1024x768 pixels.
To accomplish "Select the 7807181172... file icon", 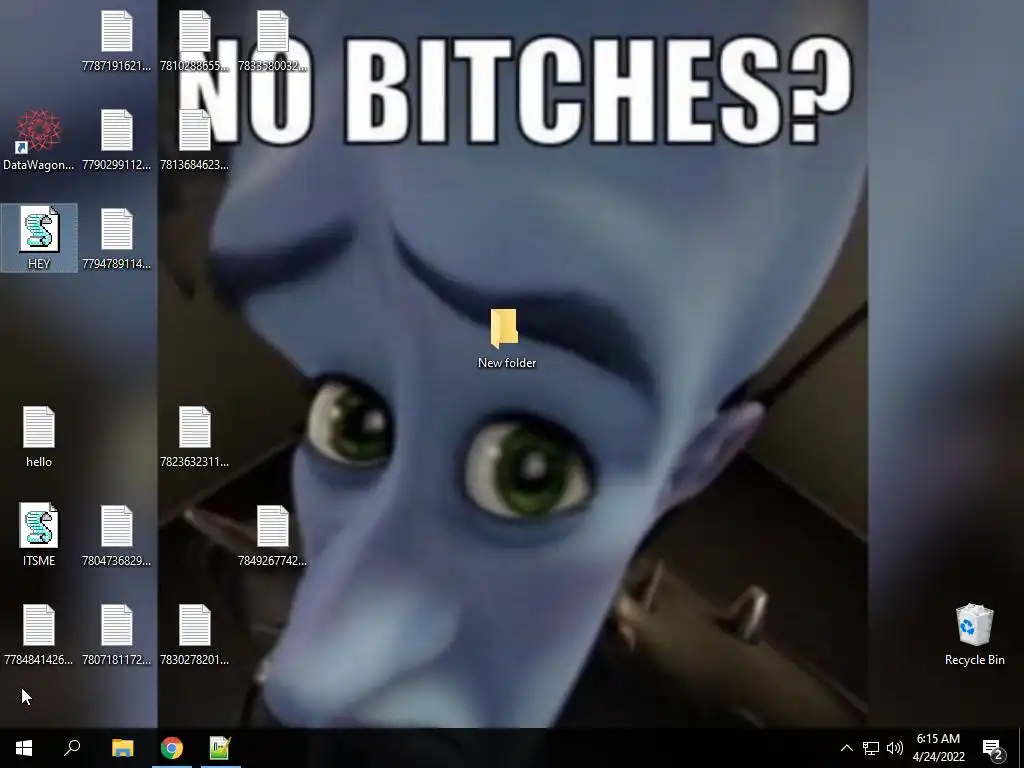I will pyautogui.click(x=117, y=625).
